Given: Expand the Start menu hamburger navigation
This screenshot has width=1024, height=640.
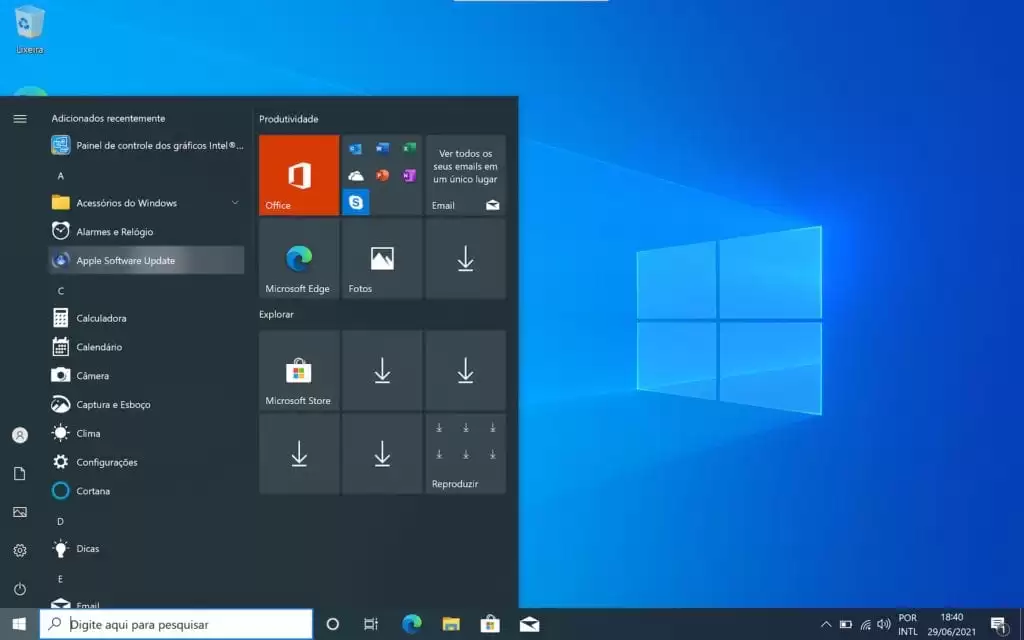Looking at the screenshot, I should click(x=20, y=119).
